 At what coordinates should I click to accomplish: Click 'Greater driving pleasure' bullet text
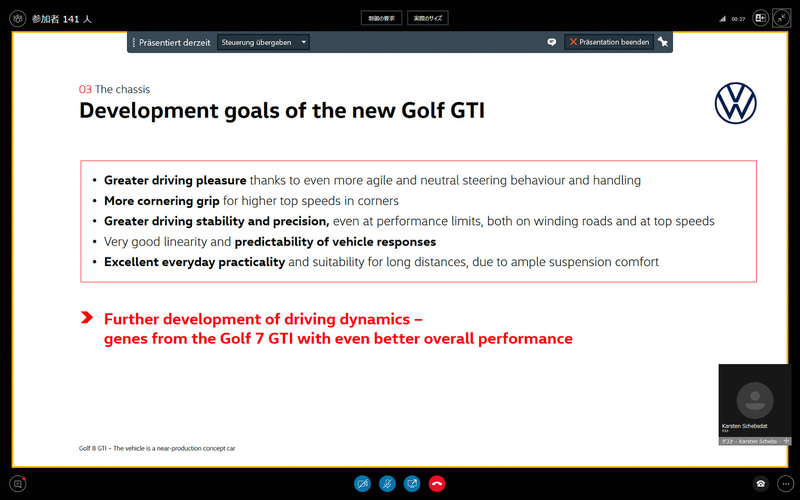pyautogui.click(x=175, y=181)
